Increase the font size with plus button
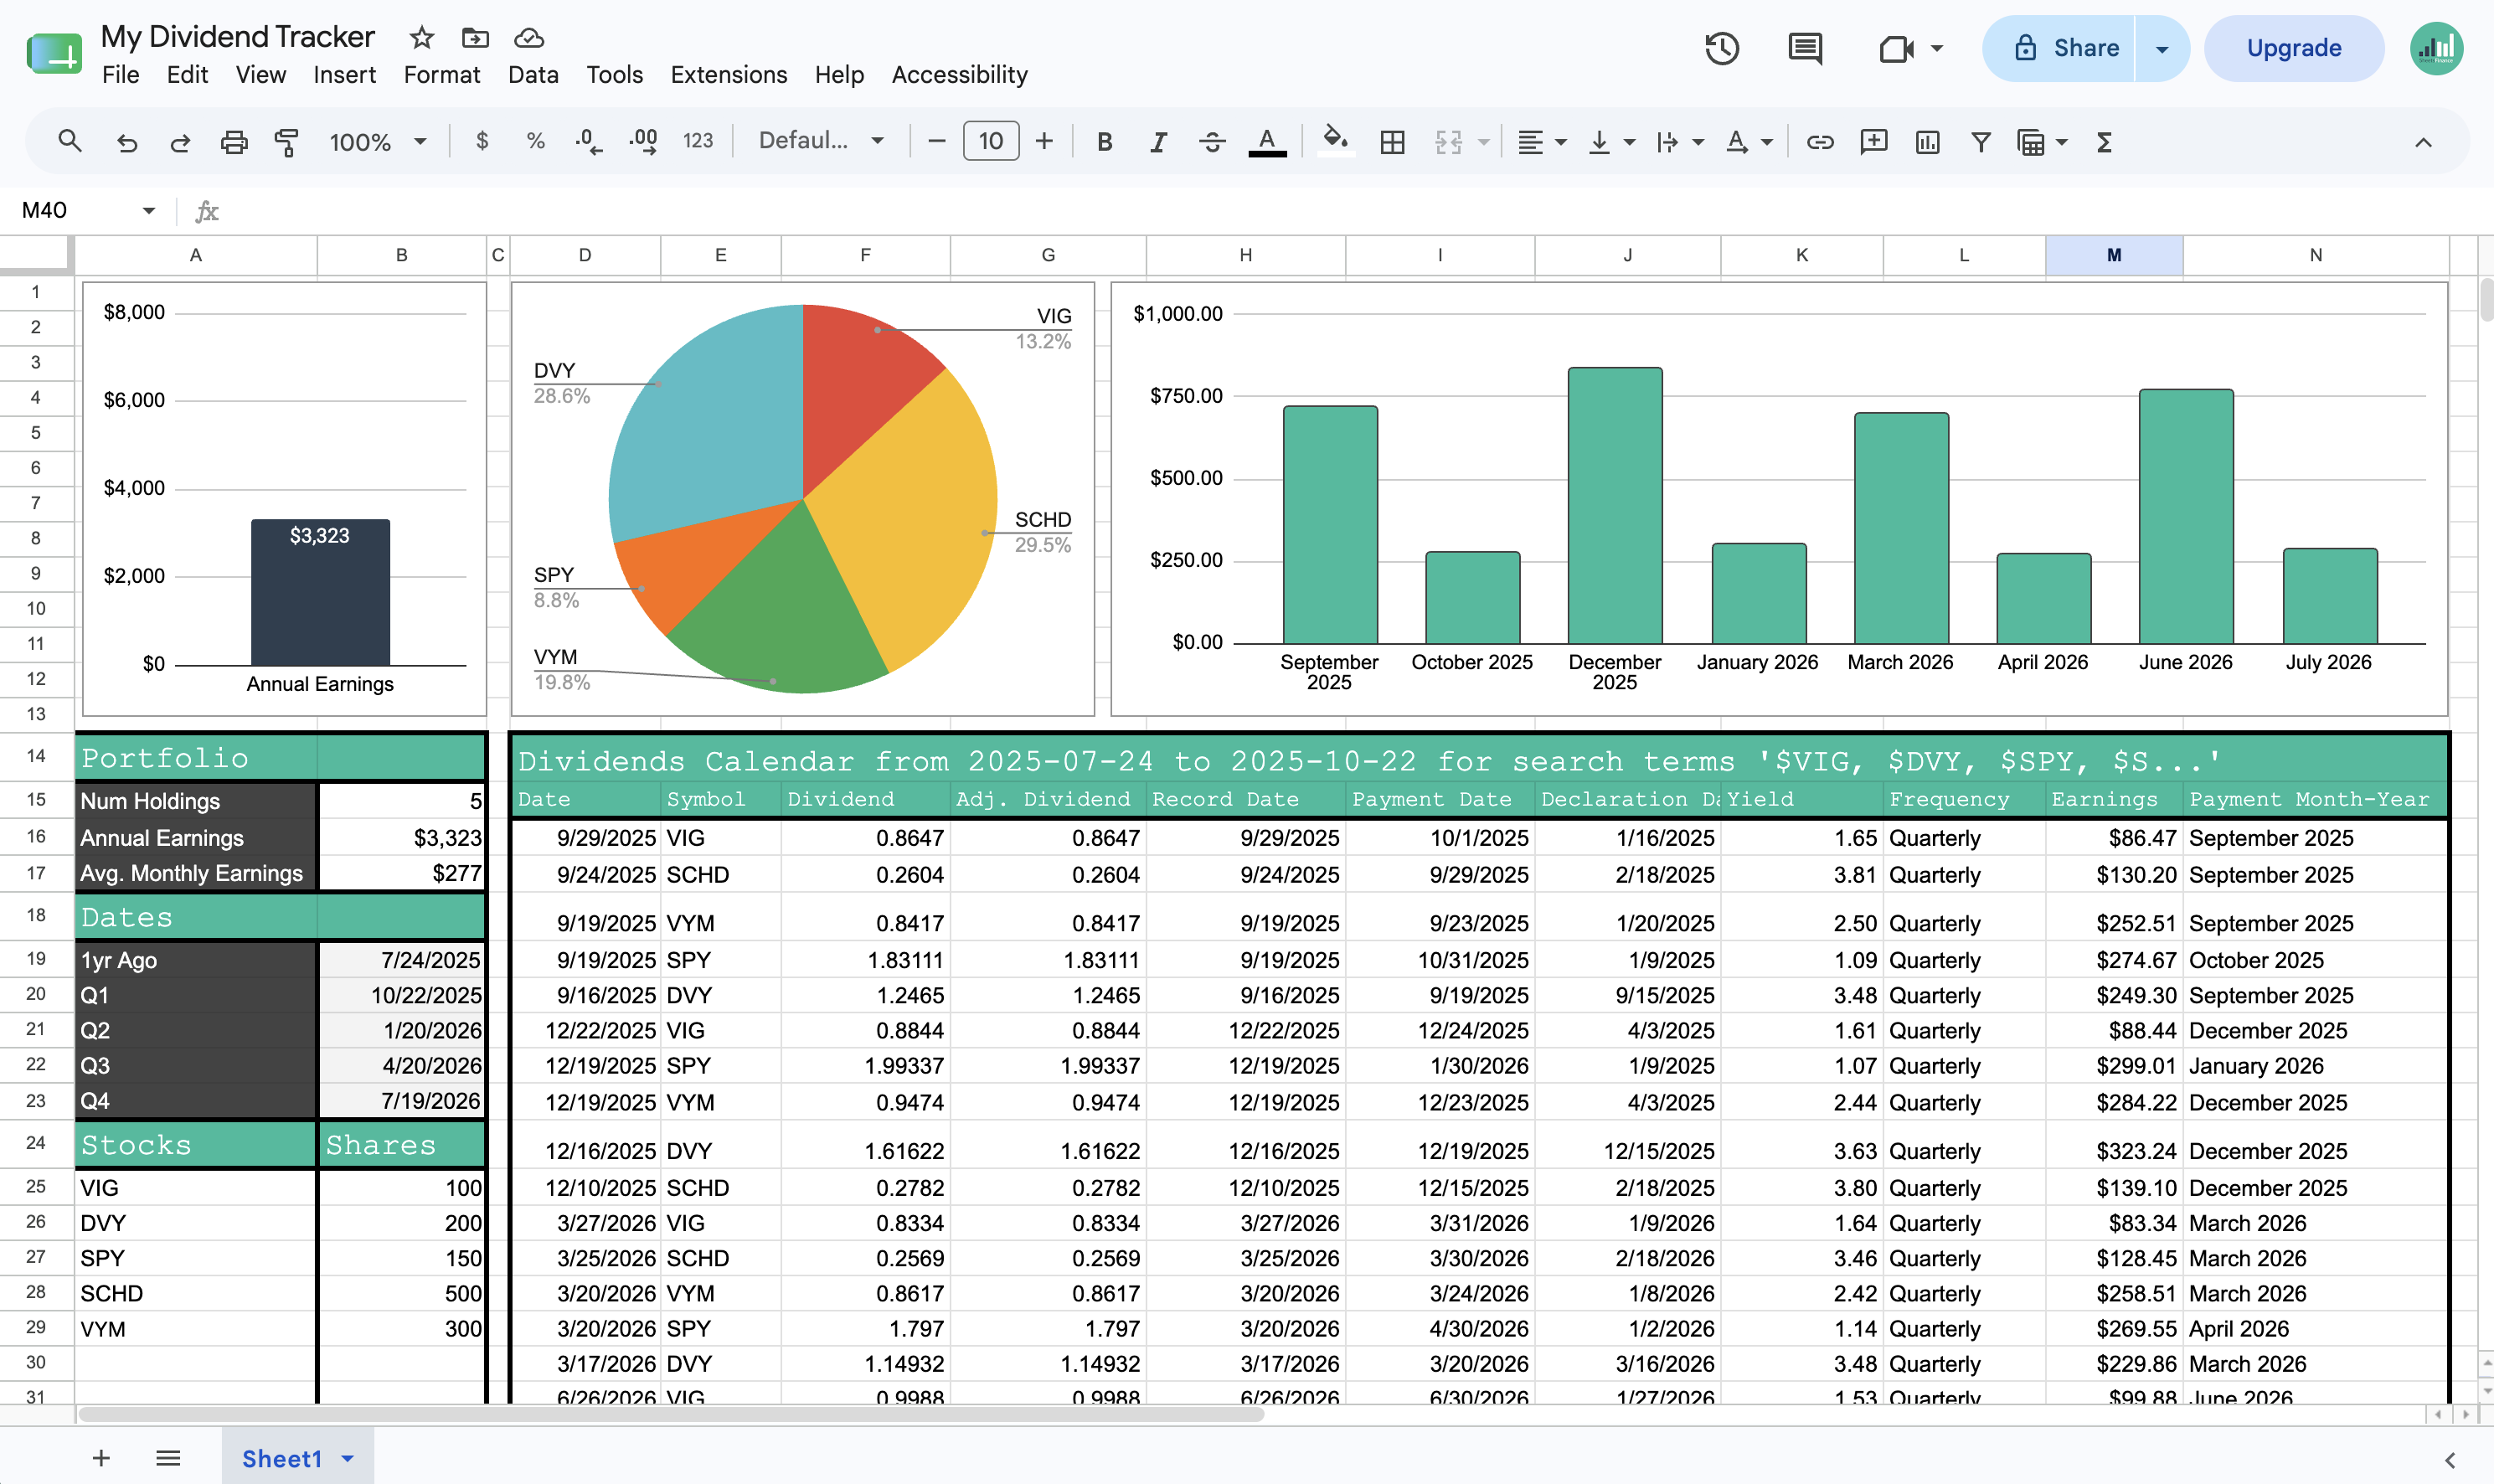The width and height of the screenshot is (2494, 1484). pos(1044,141)
